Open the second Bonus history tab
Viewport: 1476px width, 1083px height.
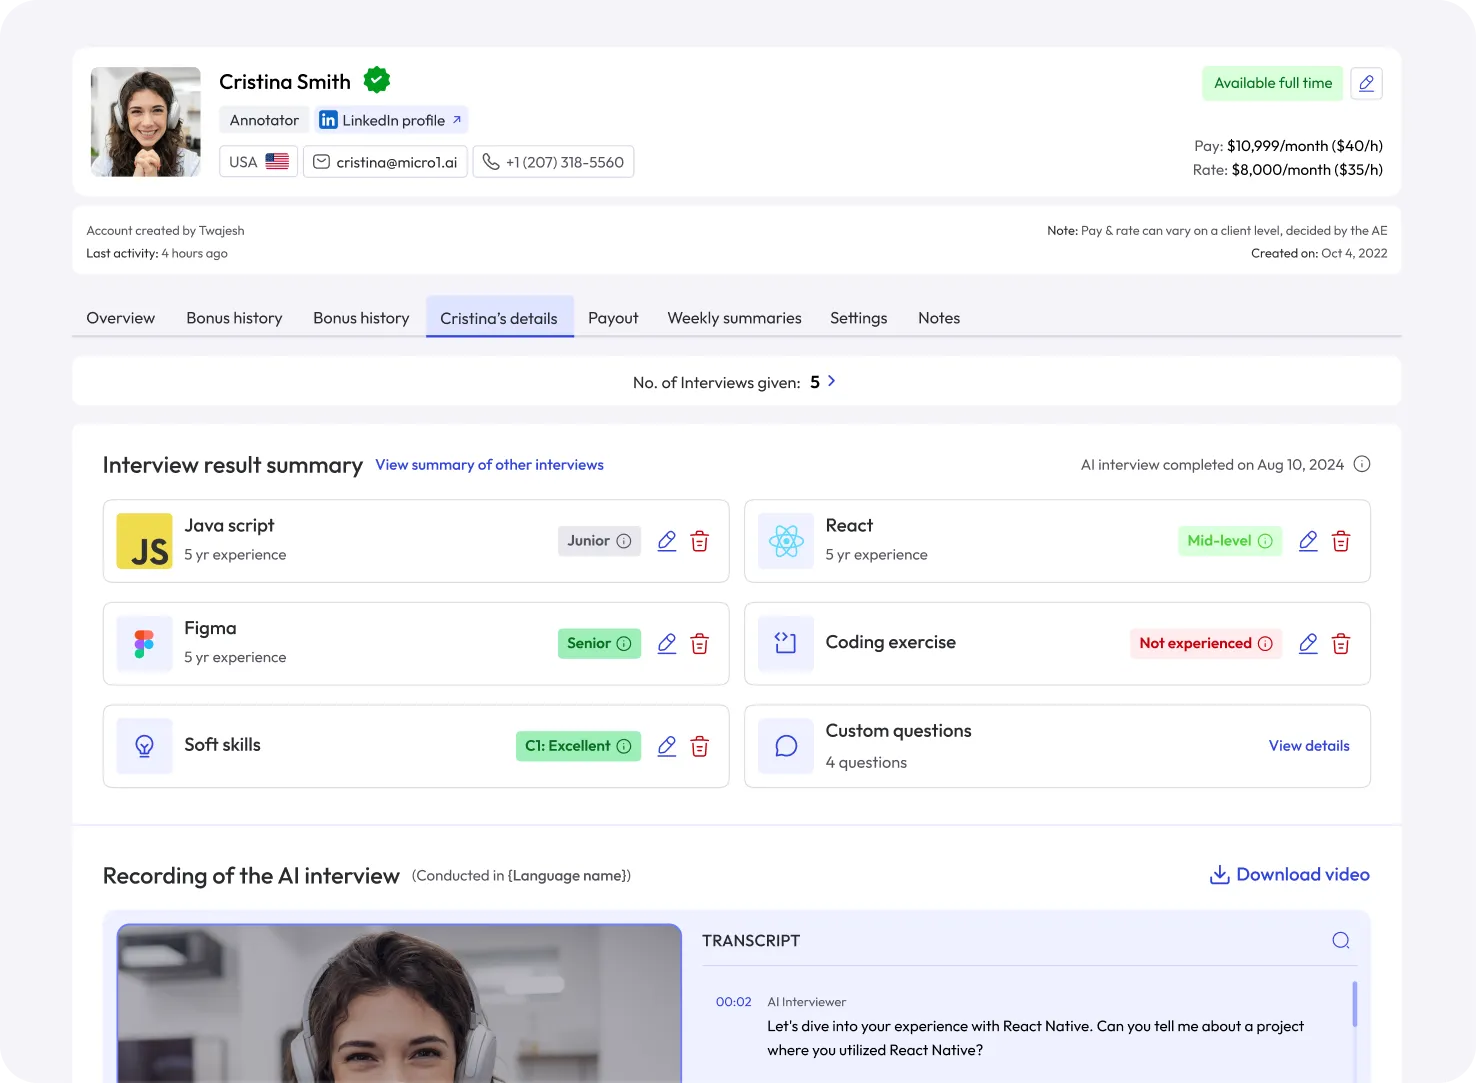pyautogui.click(x=361, y=318)
